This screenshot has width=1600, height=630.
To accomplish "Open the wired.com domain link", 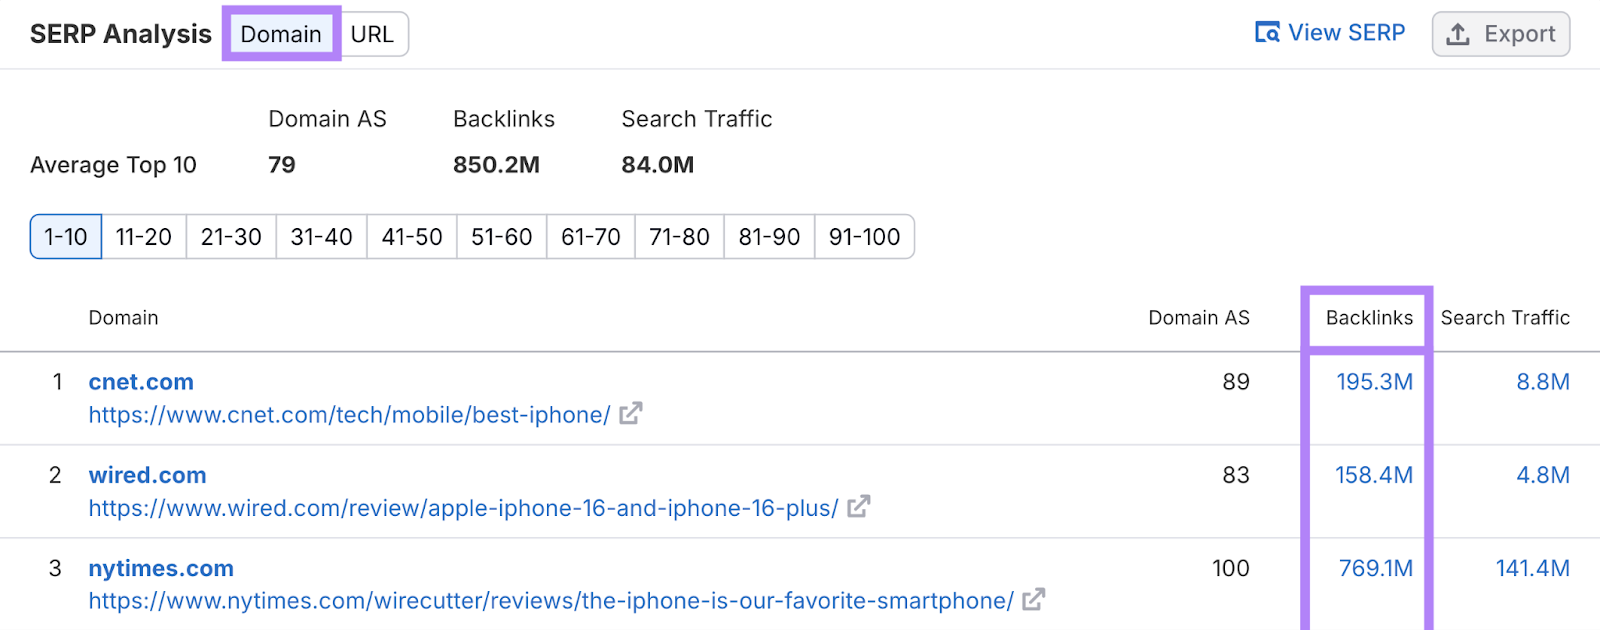I will [x=147, y=474].
